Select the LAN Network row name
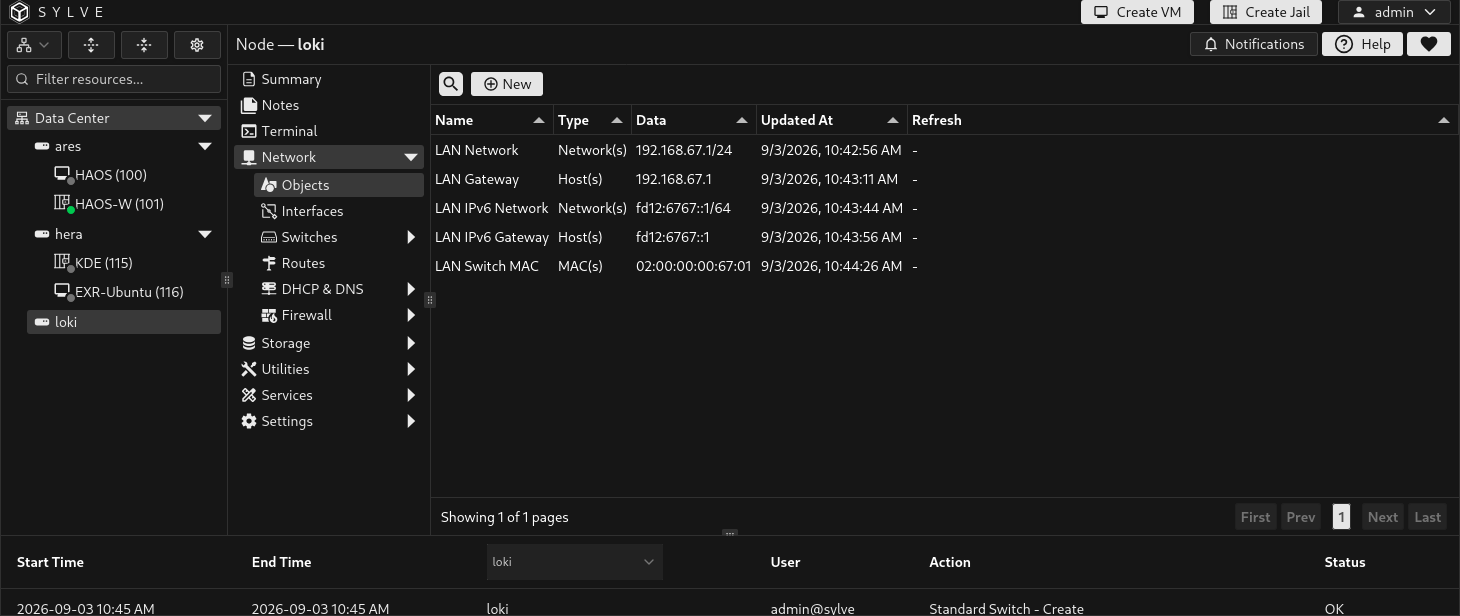Image resolution: width=1460 pixels, height=616 pixels. 476,150
